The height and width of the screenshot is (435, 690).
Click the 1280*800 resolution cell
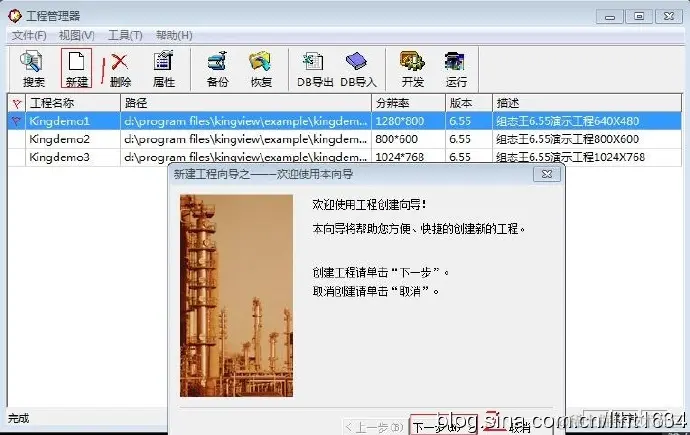click(408, 121)
